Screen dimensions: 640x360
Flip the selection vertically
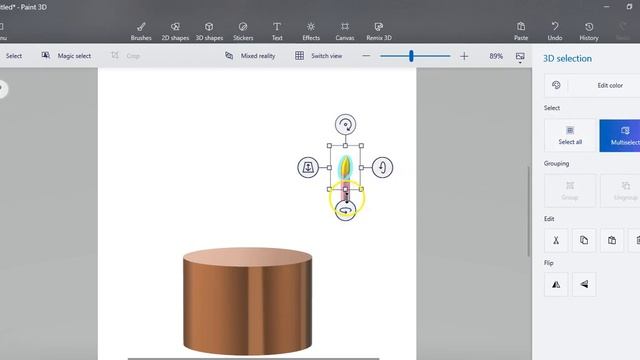[x=584, y=284]
